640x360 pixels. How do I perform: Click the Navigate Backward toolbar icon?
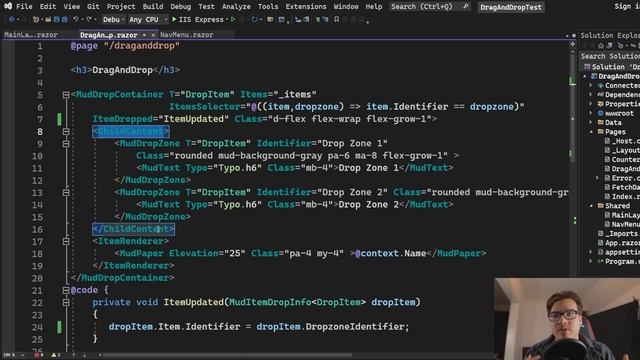[11, 19]
